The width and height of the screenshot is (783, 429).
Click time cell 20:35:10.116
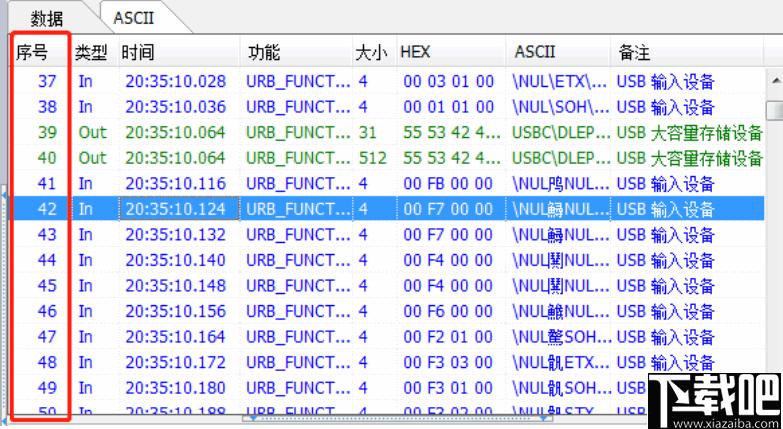click(176, 184)
